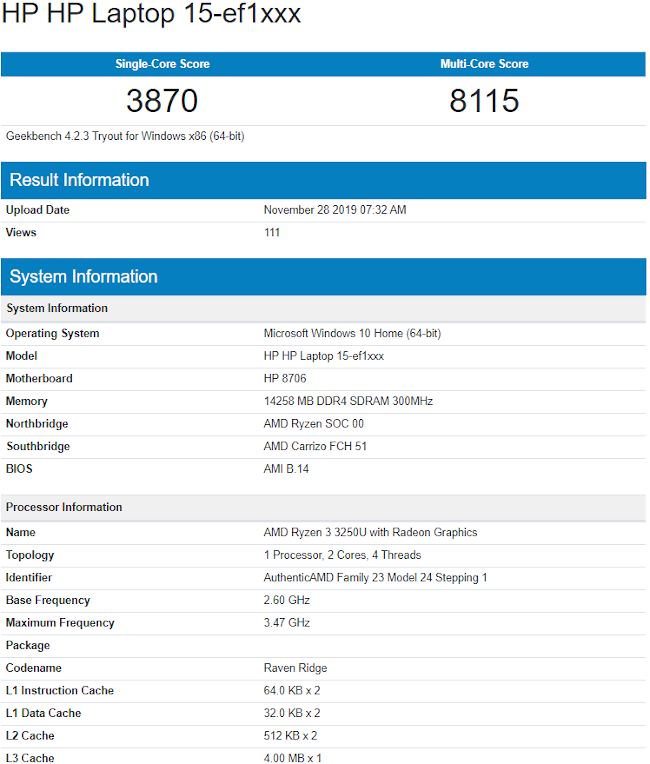Screen dimensions: 650x764
Task: Click the Multi-Core Score header
Action: (484, 64)
